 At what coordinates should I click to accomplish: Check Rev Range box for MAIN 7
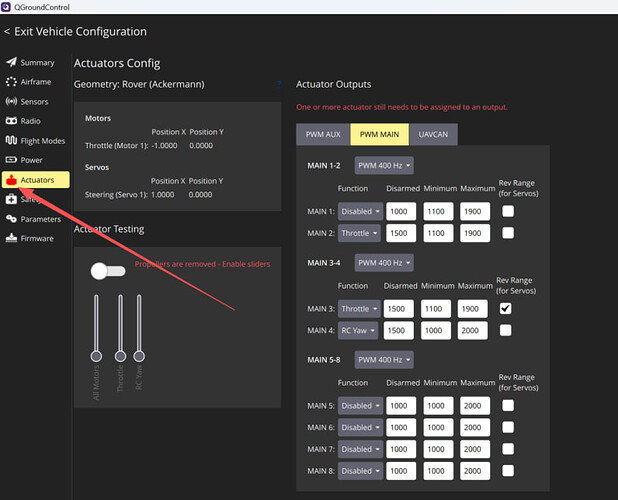point(508,449)
